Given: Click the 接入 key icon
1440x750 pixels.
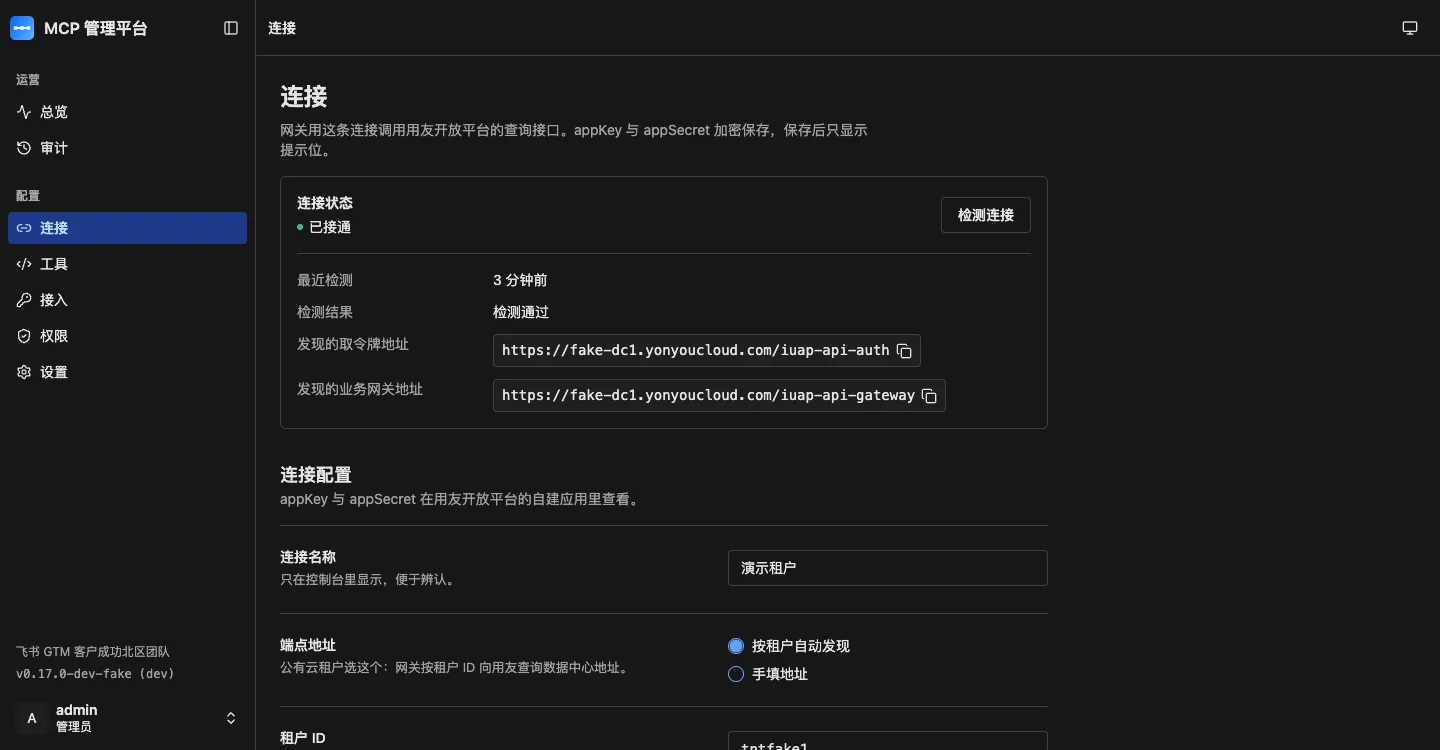Looking at the screenshot, I should click(25, 300).
